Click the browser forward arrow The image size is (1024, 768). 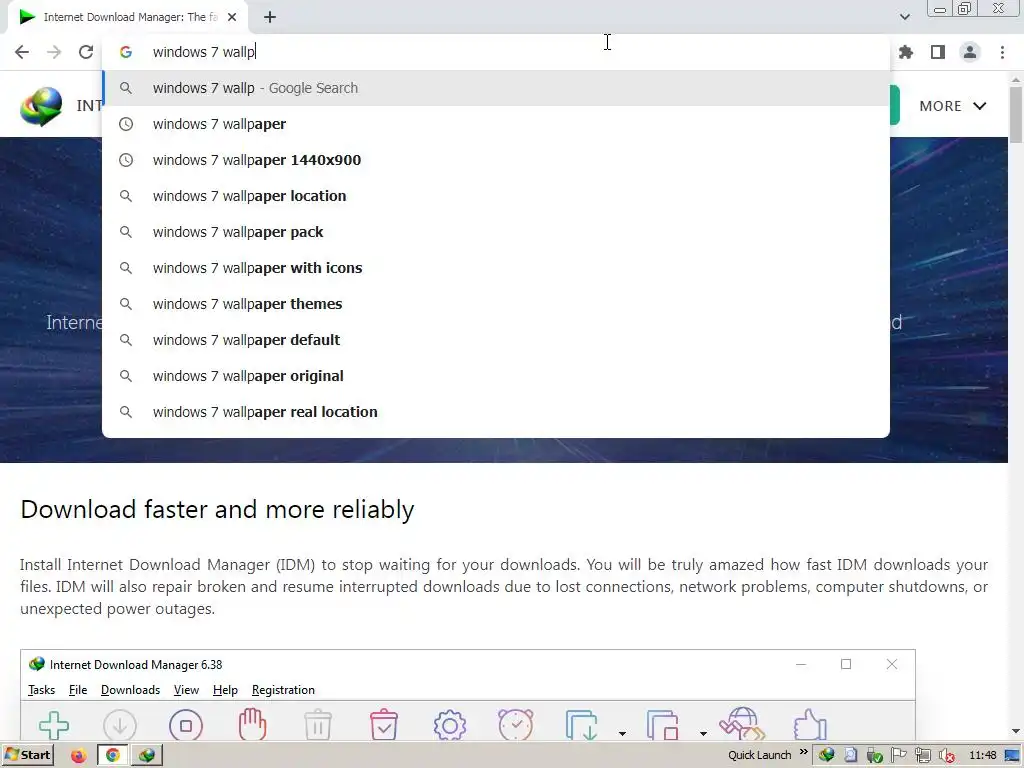(x=54, y=52)
